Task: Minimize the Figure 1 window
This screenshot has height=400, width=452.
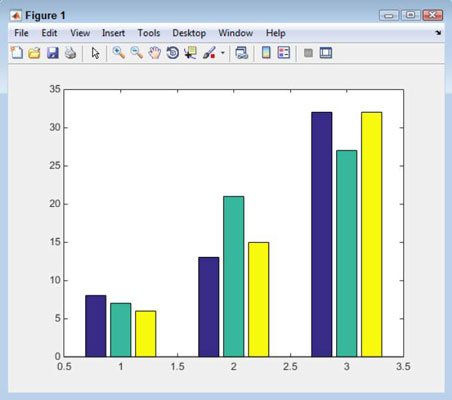Action: click(x=389, y=15)
